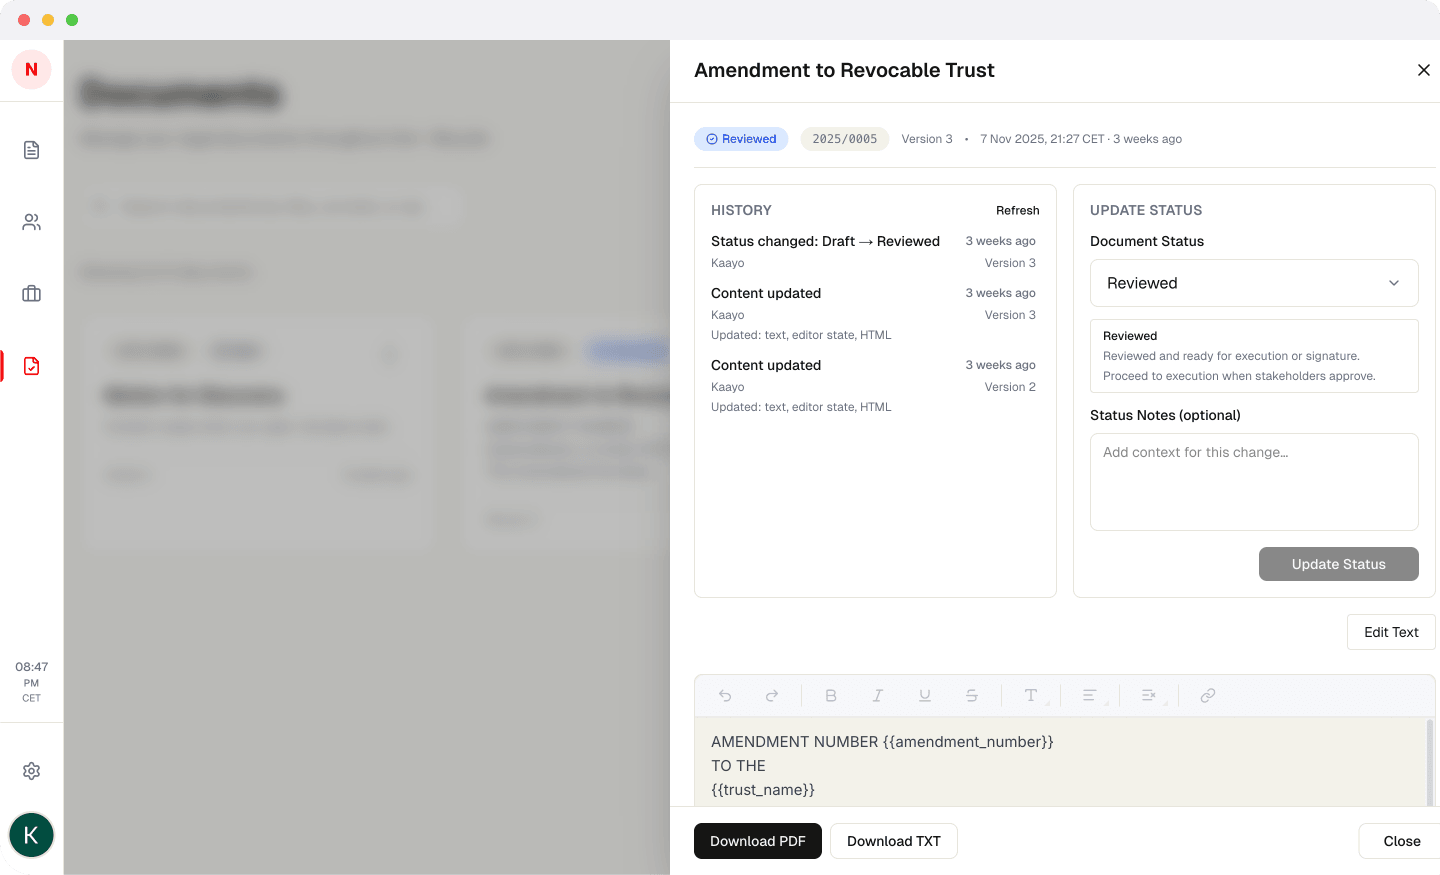Open the text style dropdown
Viewport: 1440px width, 875px height.
coord(1031,695)
